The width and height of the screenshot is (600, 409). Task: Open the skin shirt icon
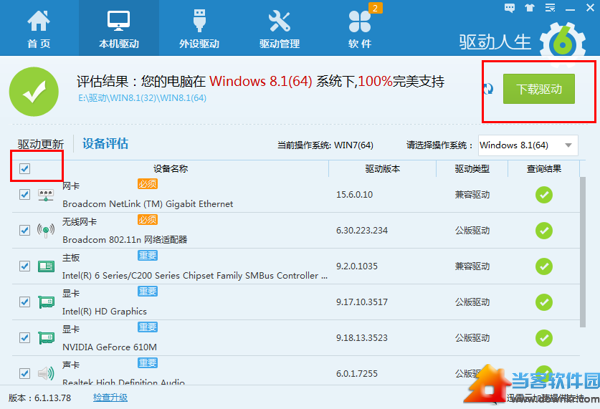(x=530, y=8)
